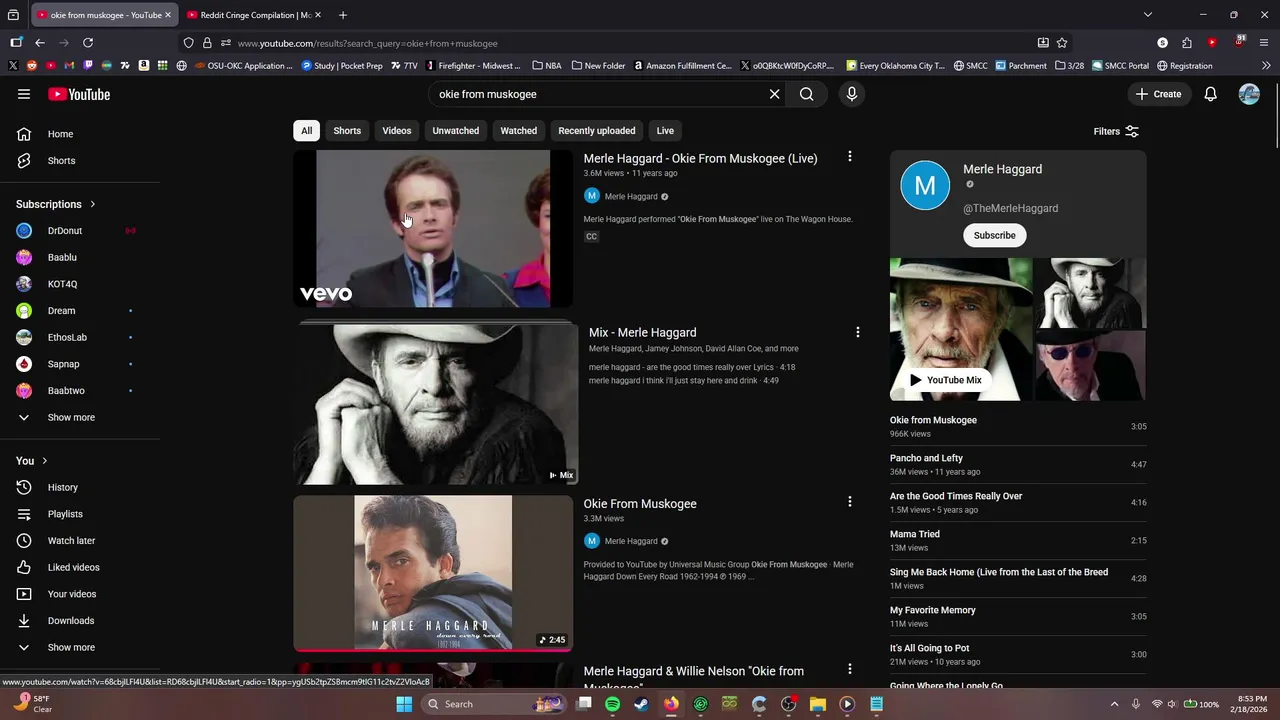Show hidden system tray icons
Image resolution: width=1280 pixels, height=720 pixels.
(x=1115, y=704)
